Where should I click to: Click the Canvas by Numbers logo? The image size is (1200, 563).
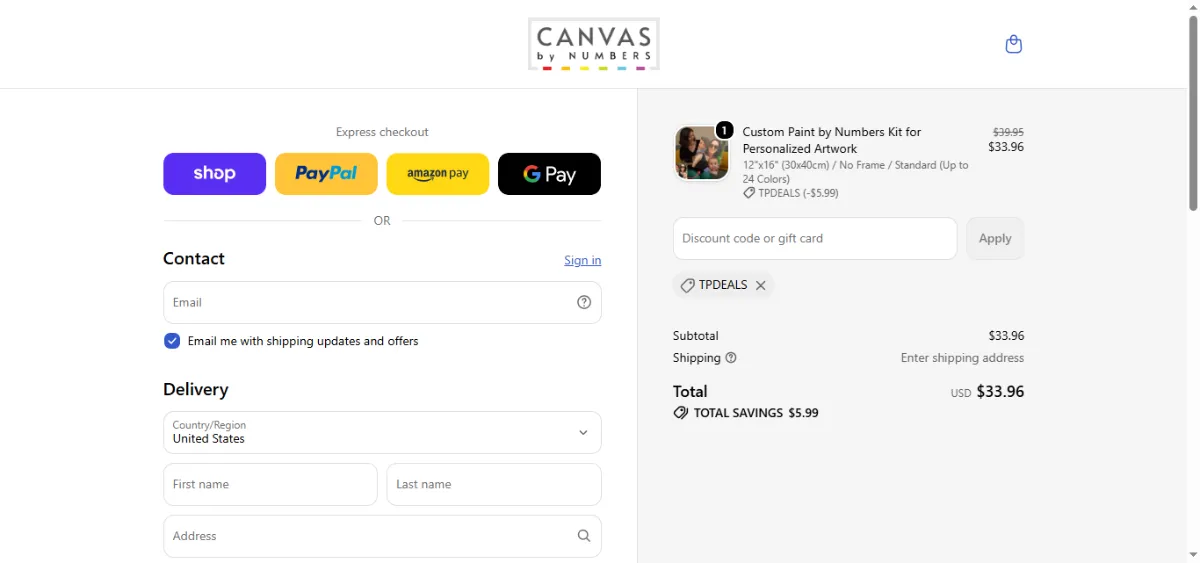point(594,44)
